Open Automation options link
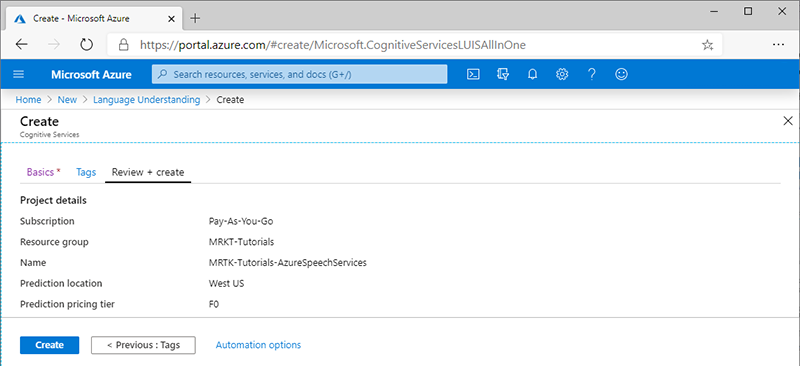800x366 pixels. (x=258, y=345)
